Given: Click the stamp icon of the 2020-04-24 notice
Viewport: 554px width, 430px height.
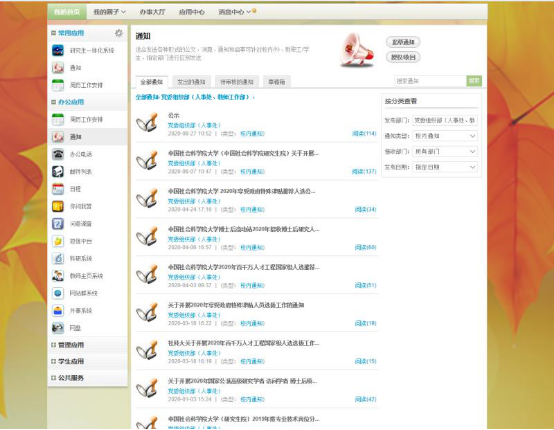Looking at the screenshot, I should pyautogui.click(x=147, y=198).
